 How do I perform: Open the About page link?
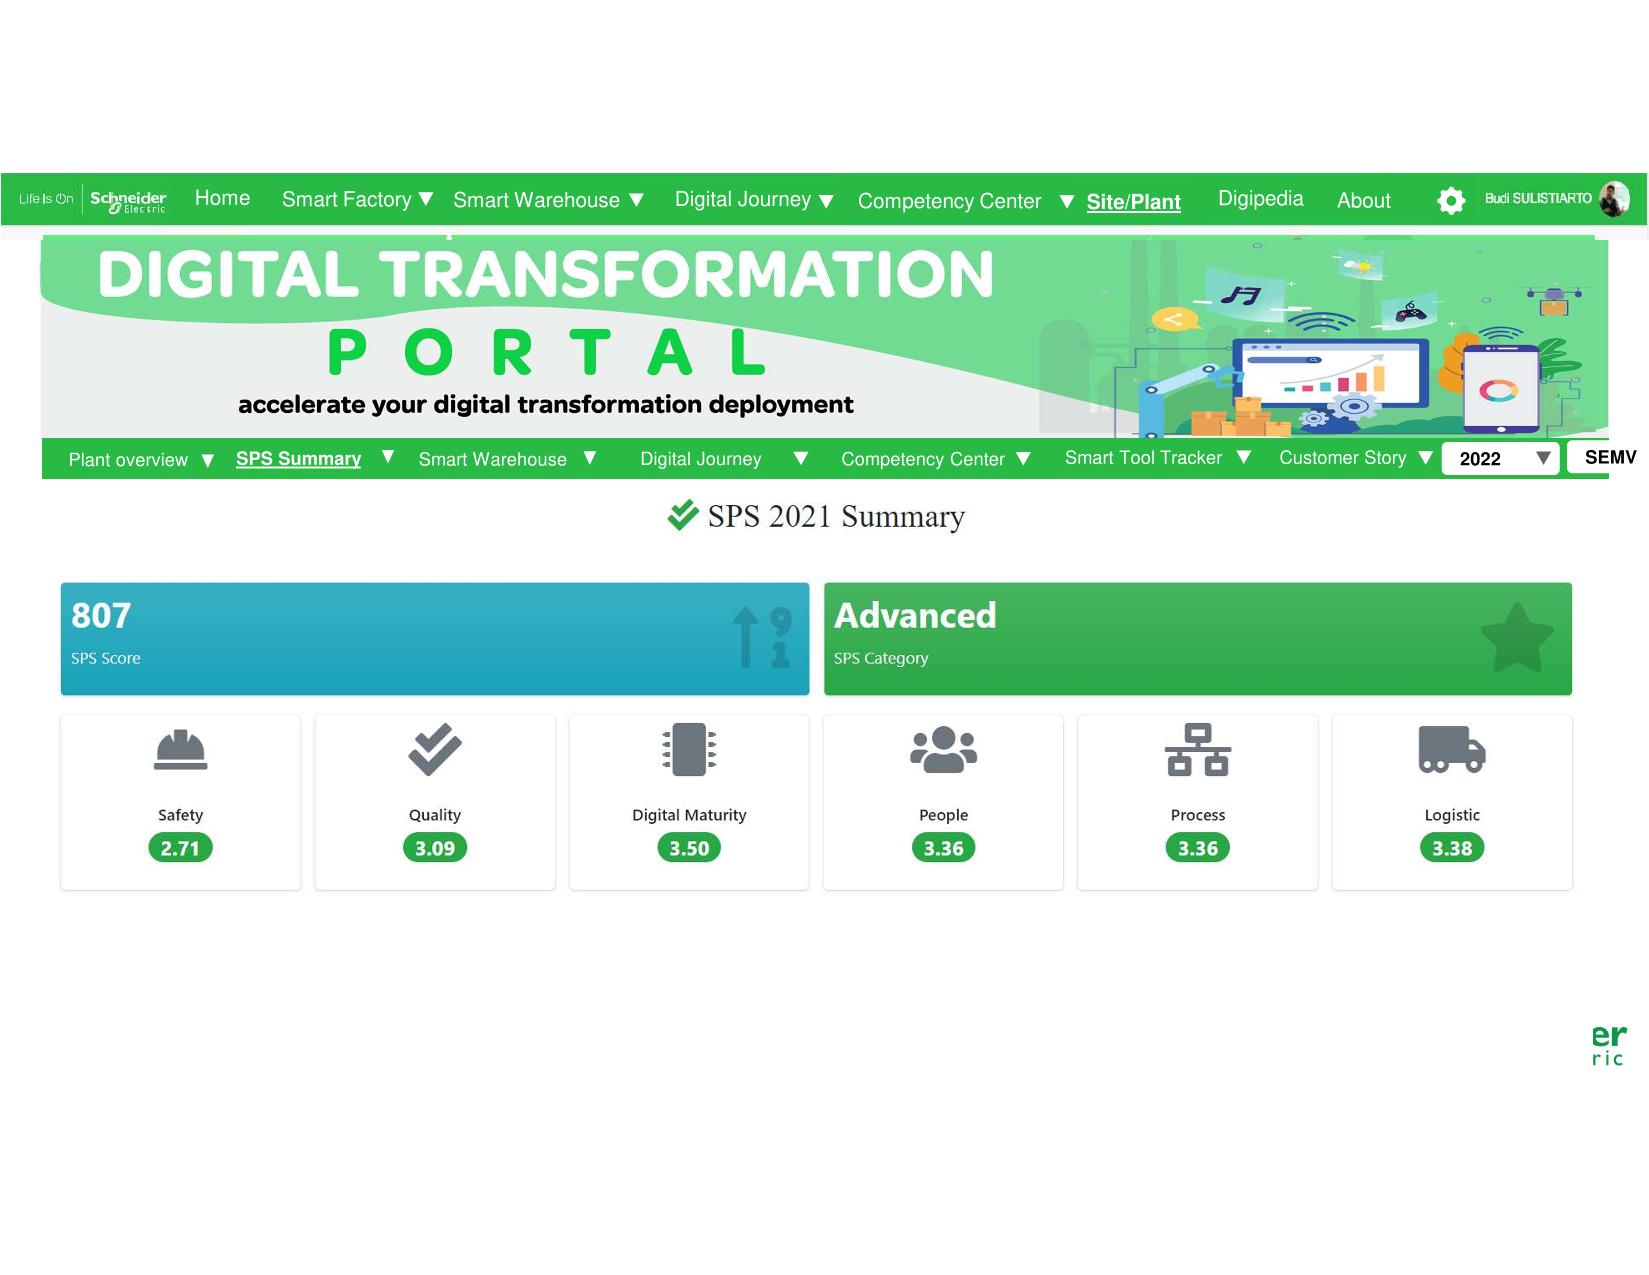pyautogui.click(x=1363, y=200)
